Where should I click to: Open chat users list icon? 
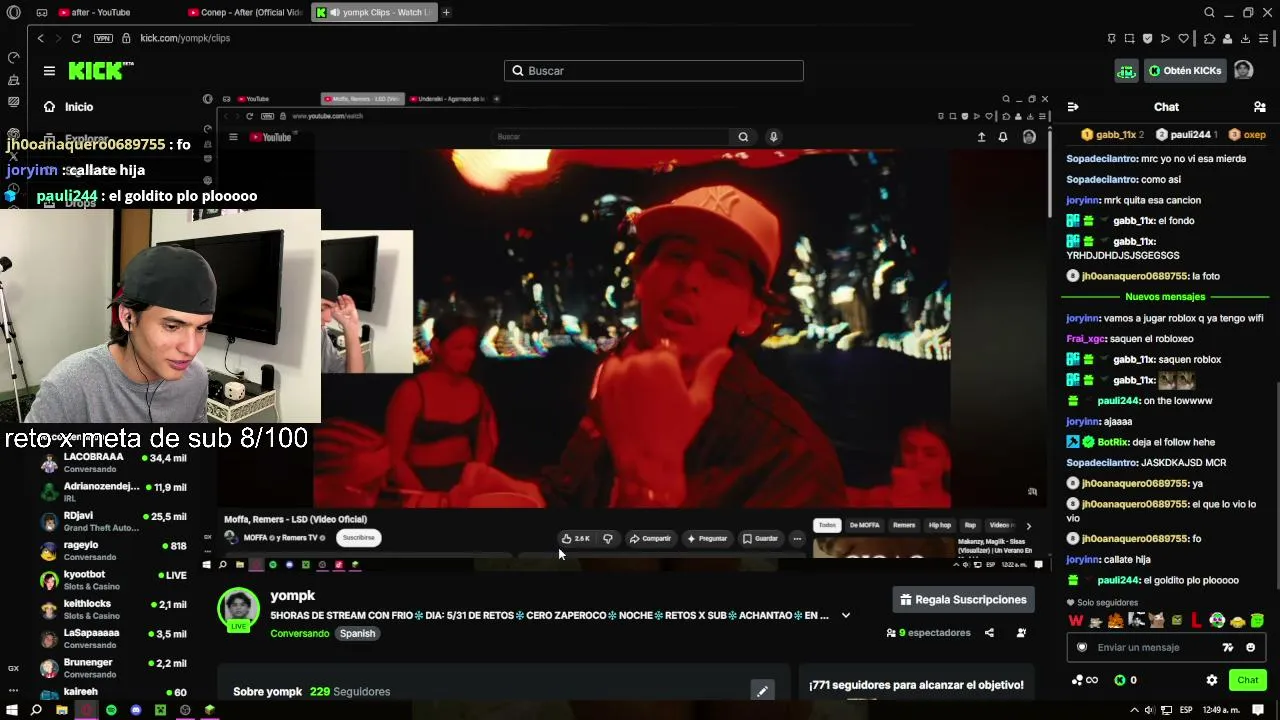click(x=1259, y=107)
